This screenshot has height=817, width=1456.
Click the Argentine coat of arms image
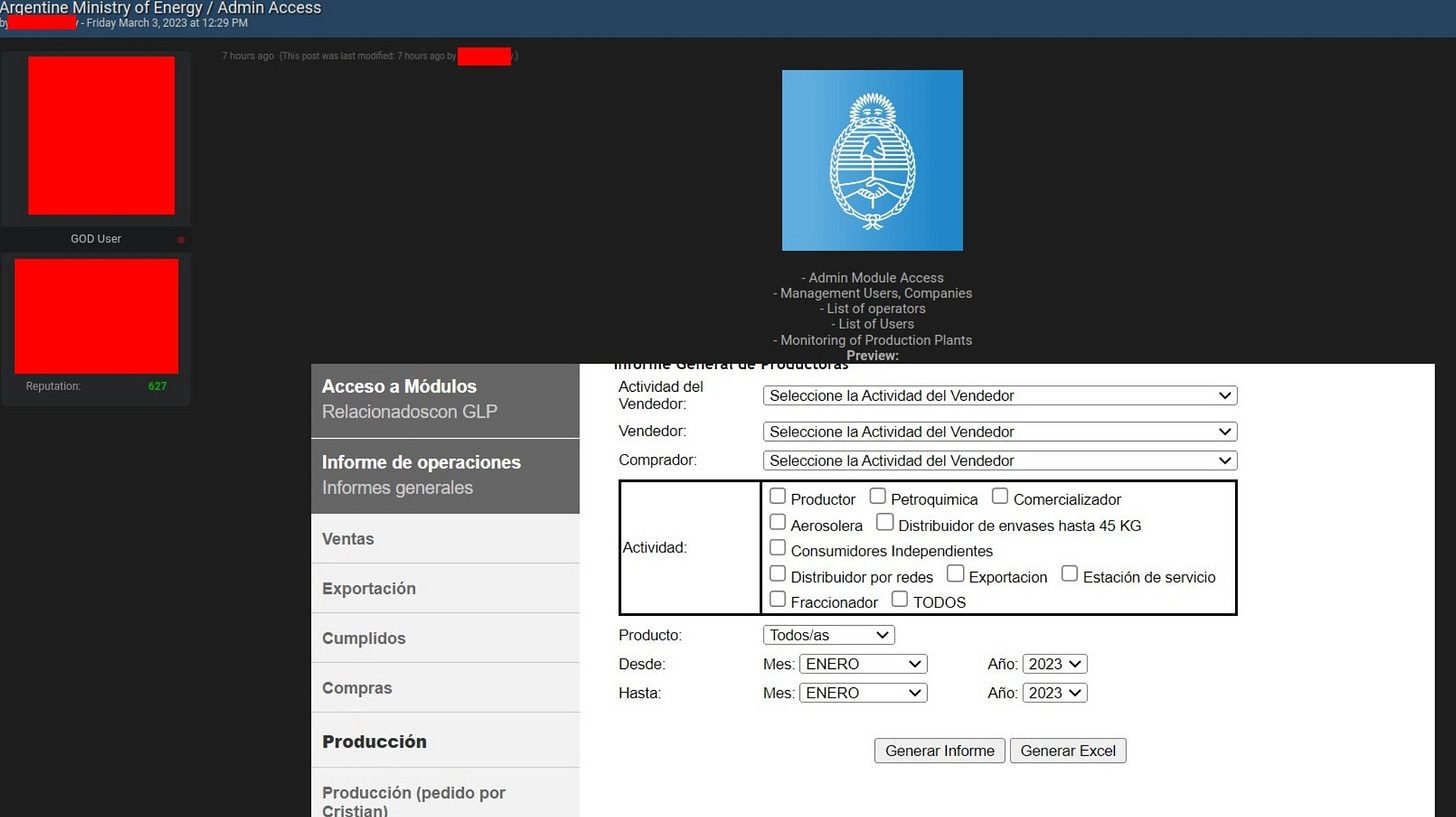click(872, 160)
